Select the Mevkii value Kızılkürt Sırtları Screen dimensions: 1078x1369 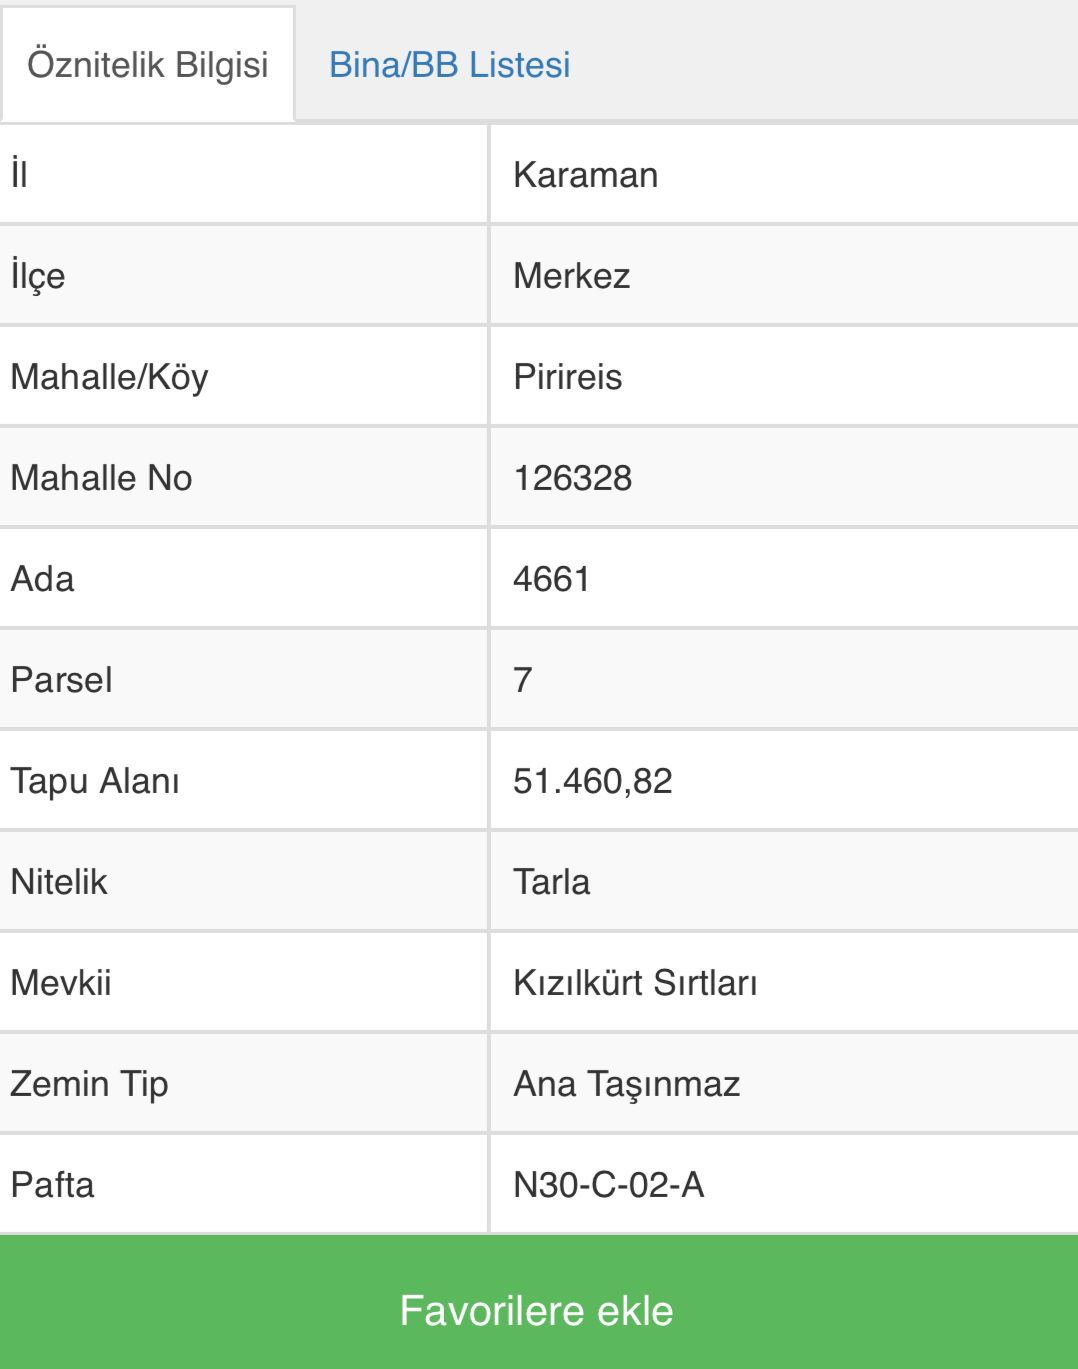[635, 983]
